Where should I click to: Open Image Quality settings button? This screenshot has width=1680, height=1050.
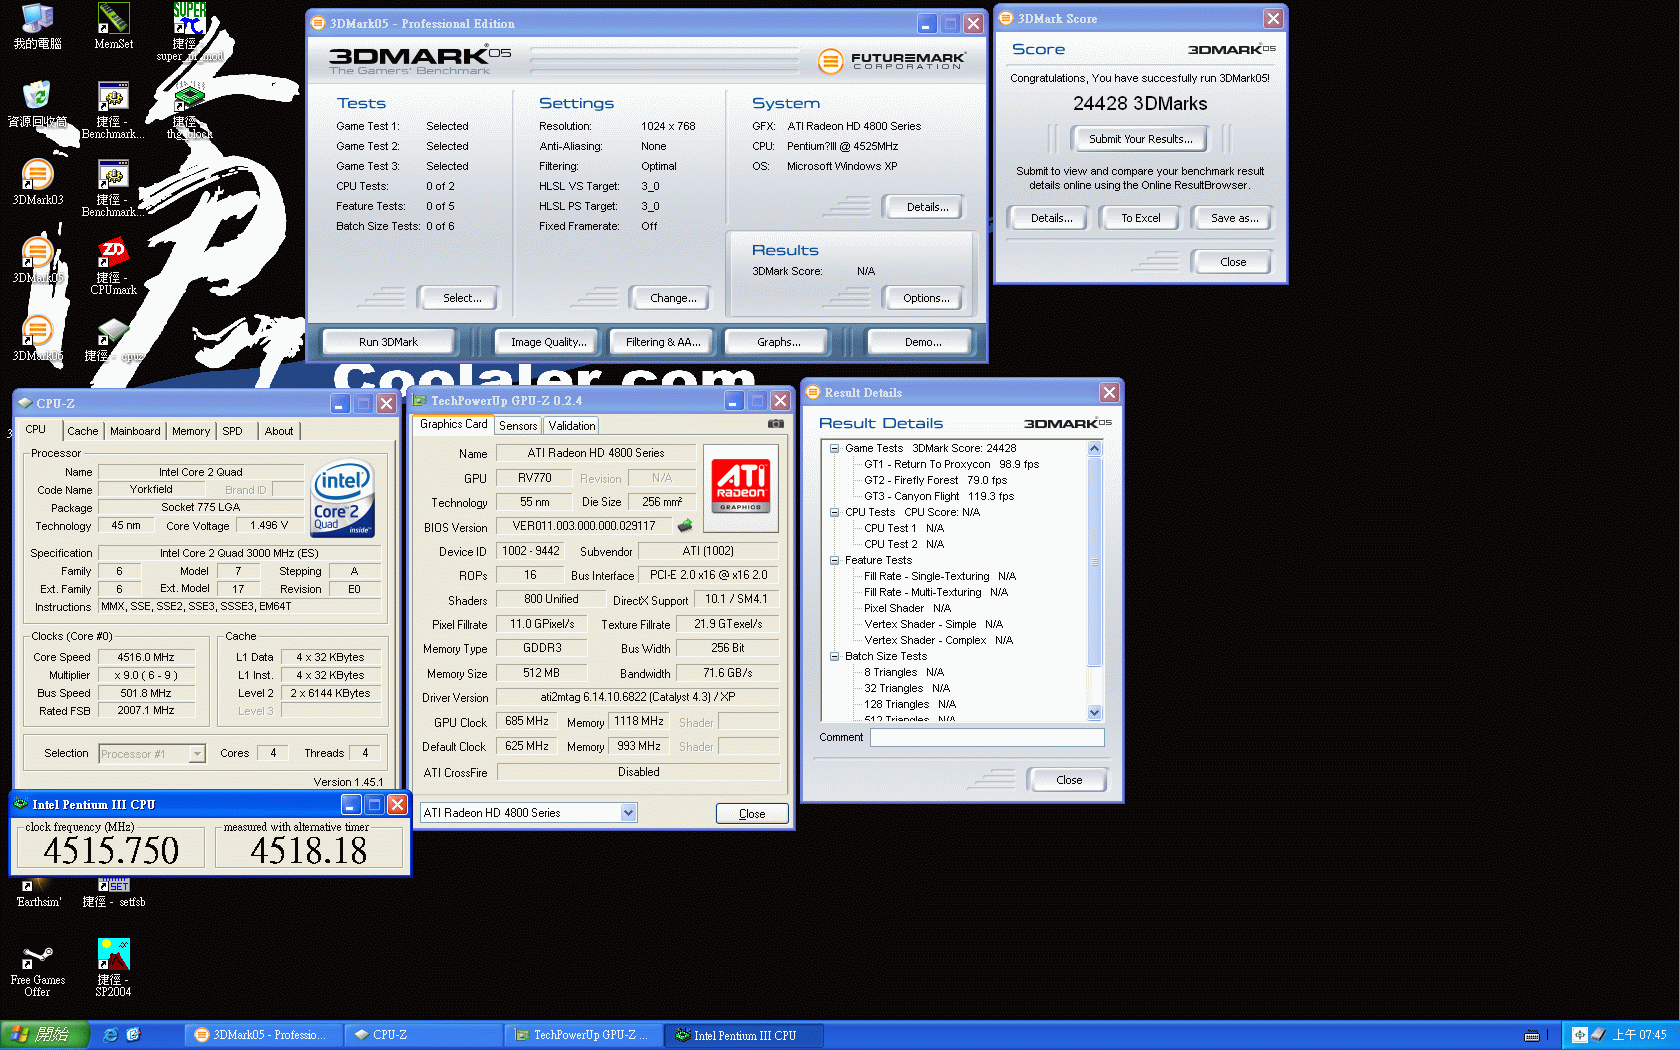(548, 342)
